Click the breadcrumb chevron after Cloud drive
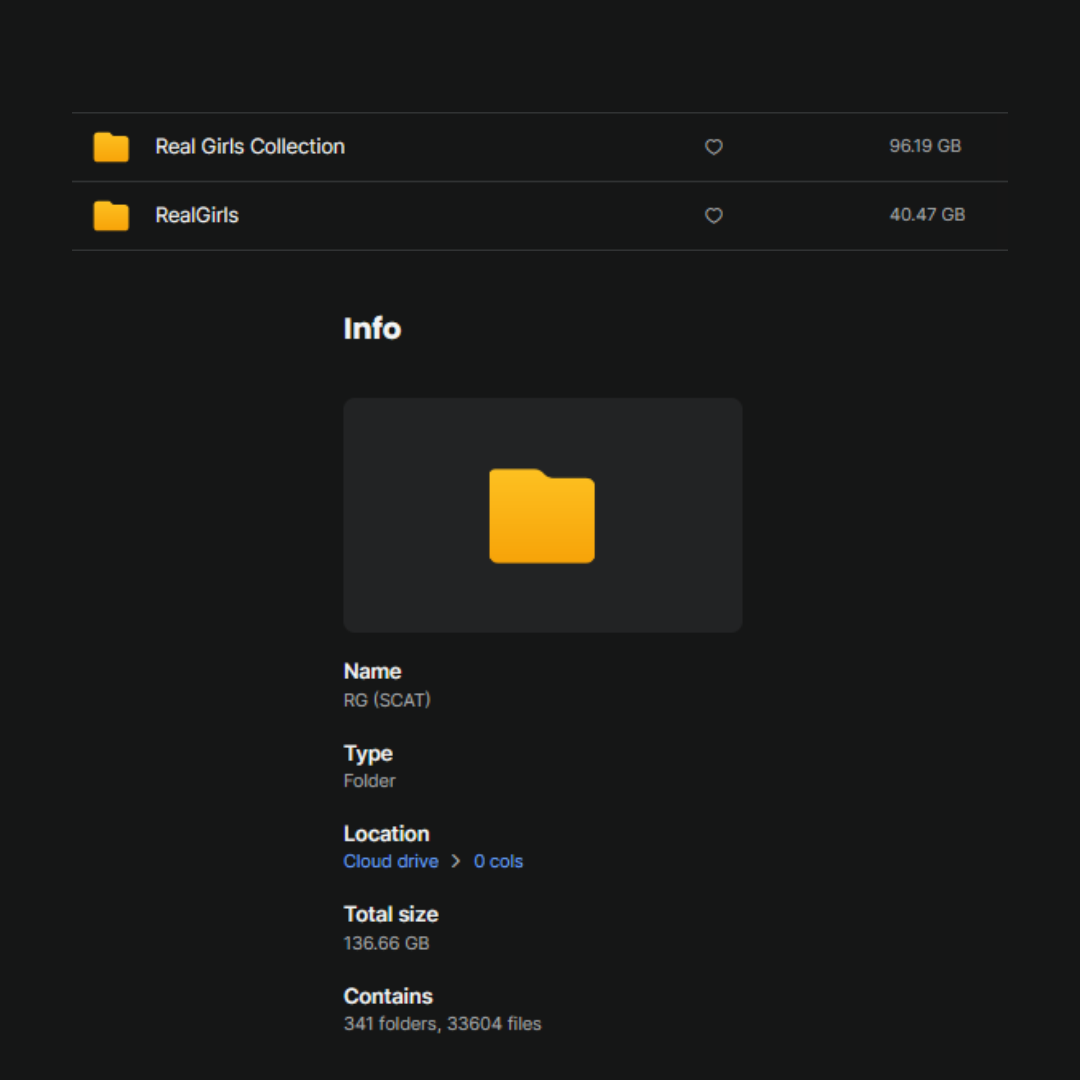The height and width of the screenshot is (1080, 1080). click(456, 862)
